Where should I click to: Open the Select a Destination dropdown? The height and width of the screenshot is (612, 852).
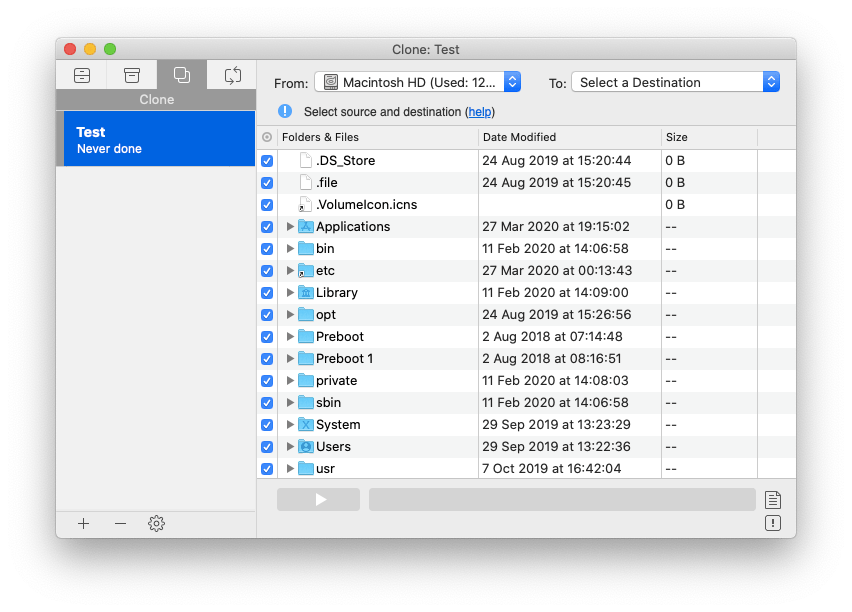pyautogui.click(x=676, y=82)
